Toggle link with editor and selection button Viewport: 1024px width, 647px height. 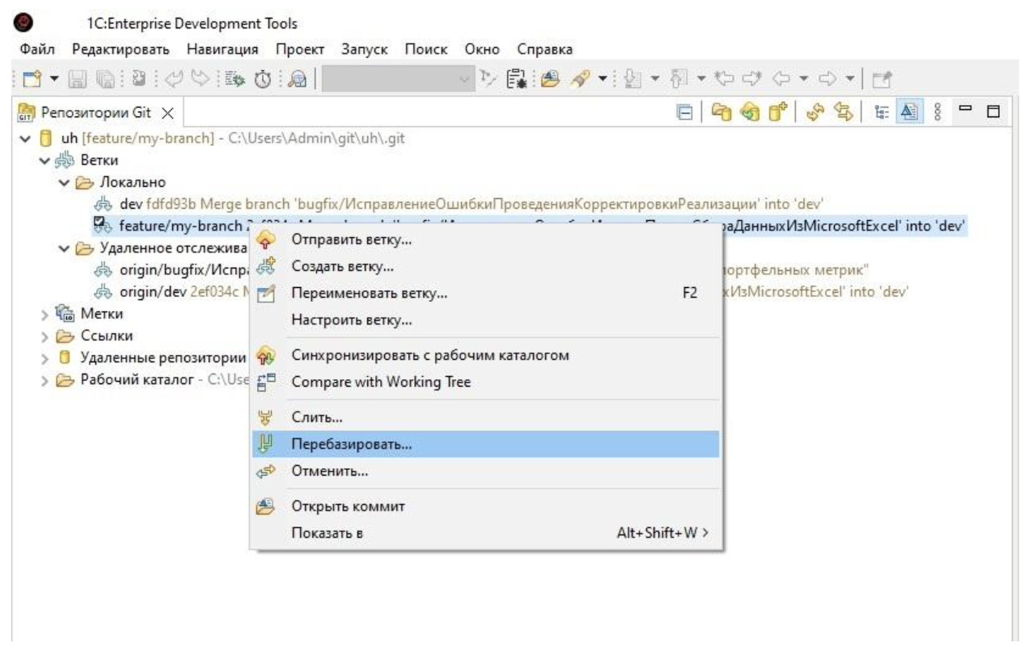tap(843, 113)
